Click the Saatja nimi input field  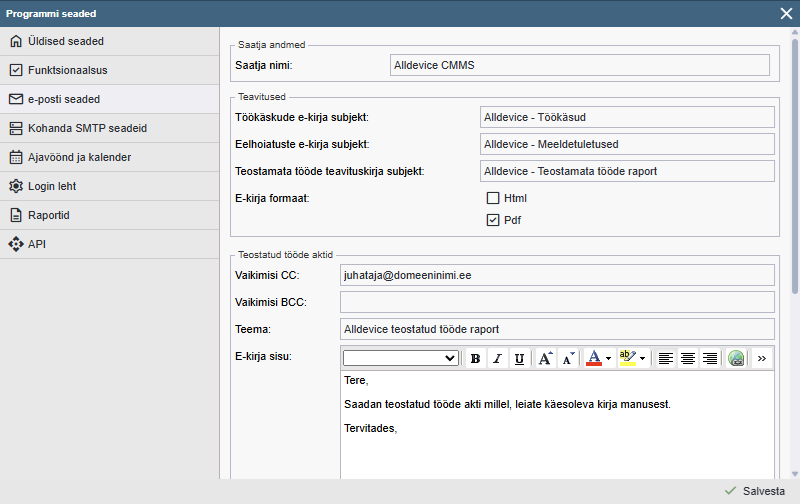[x=580, y=65]
